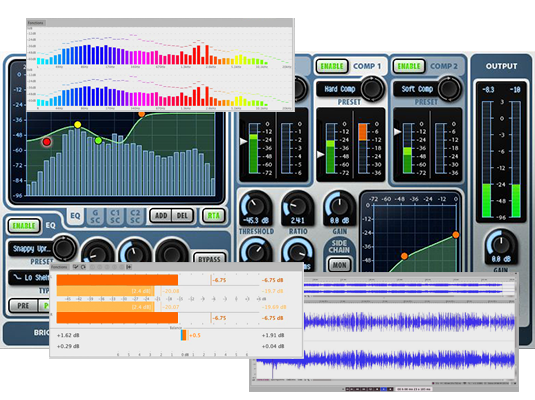Disable the EQ section ENABLE button
Screen dimensions: 535x400
(x=24, y=226)
